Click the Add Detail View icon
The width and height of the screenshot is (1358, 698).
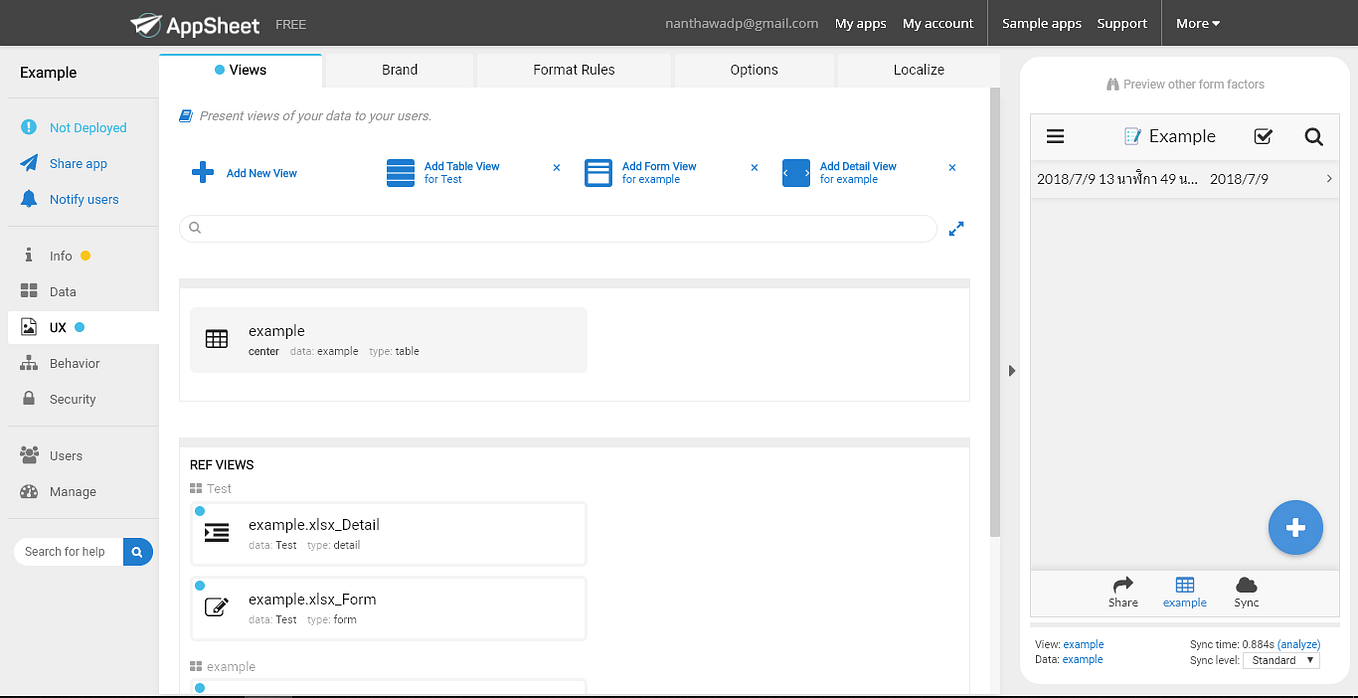[x=796, y=173]
